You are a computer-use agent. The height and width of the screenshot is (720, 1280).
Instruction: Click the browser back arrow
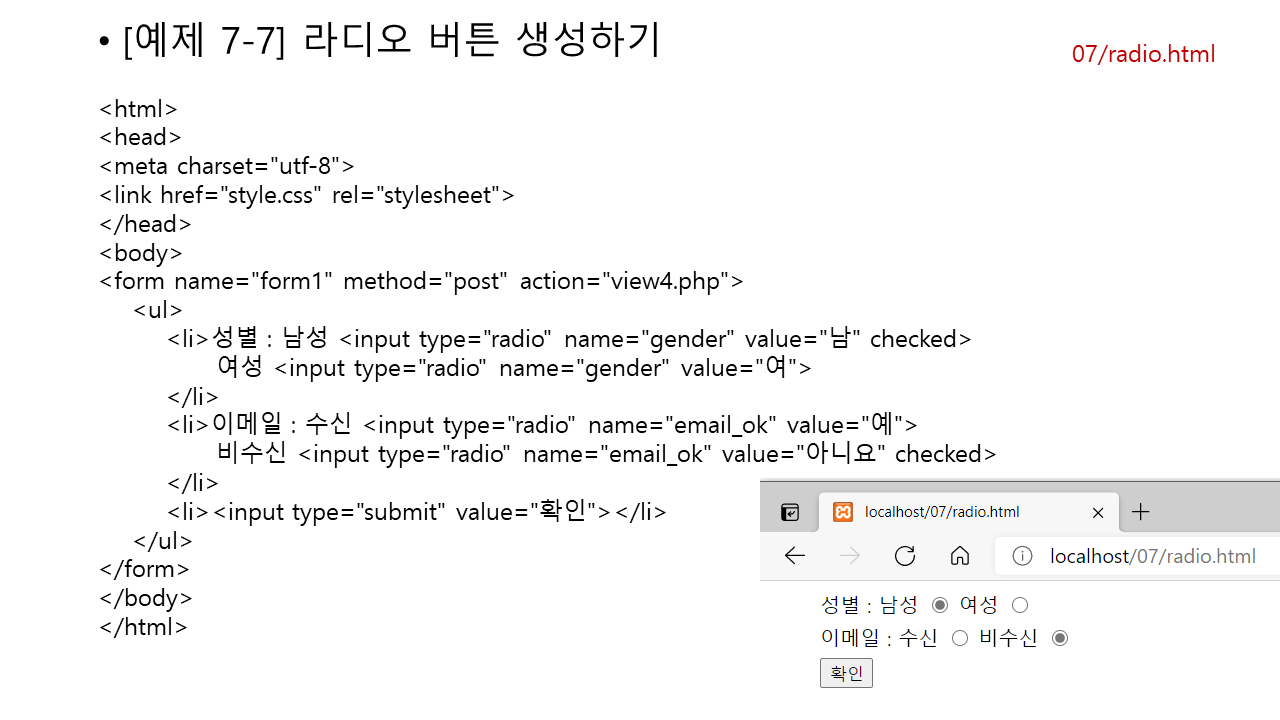(795, 556)
